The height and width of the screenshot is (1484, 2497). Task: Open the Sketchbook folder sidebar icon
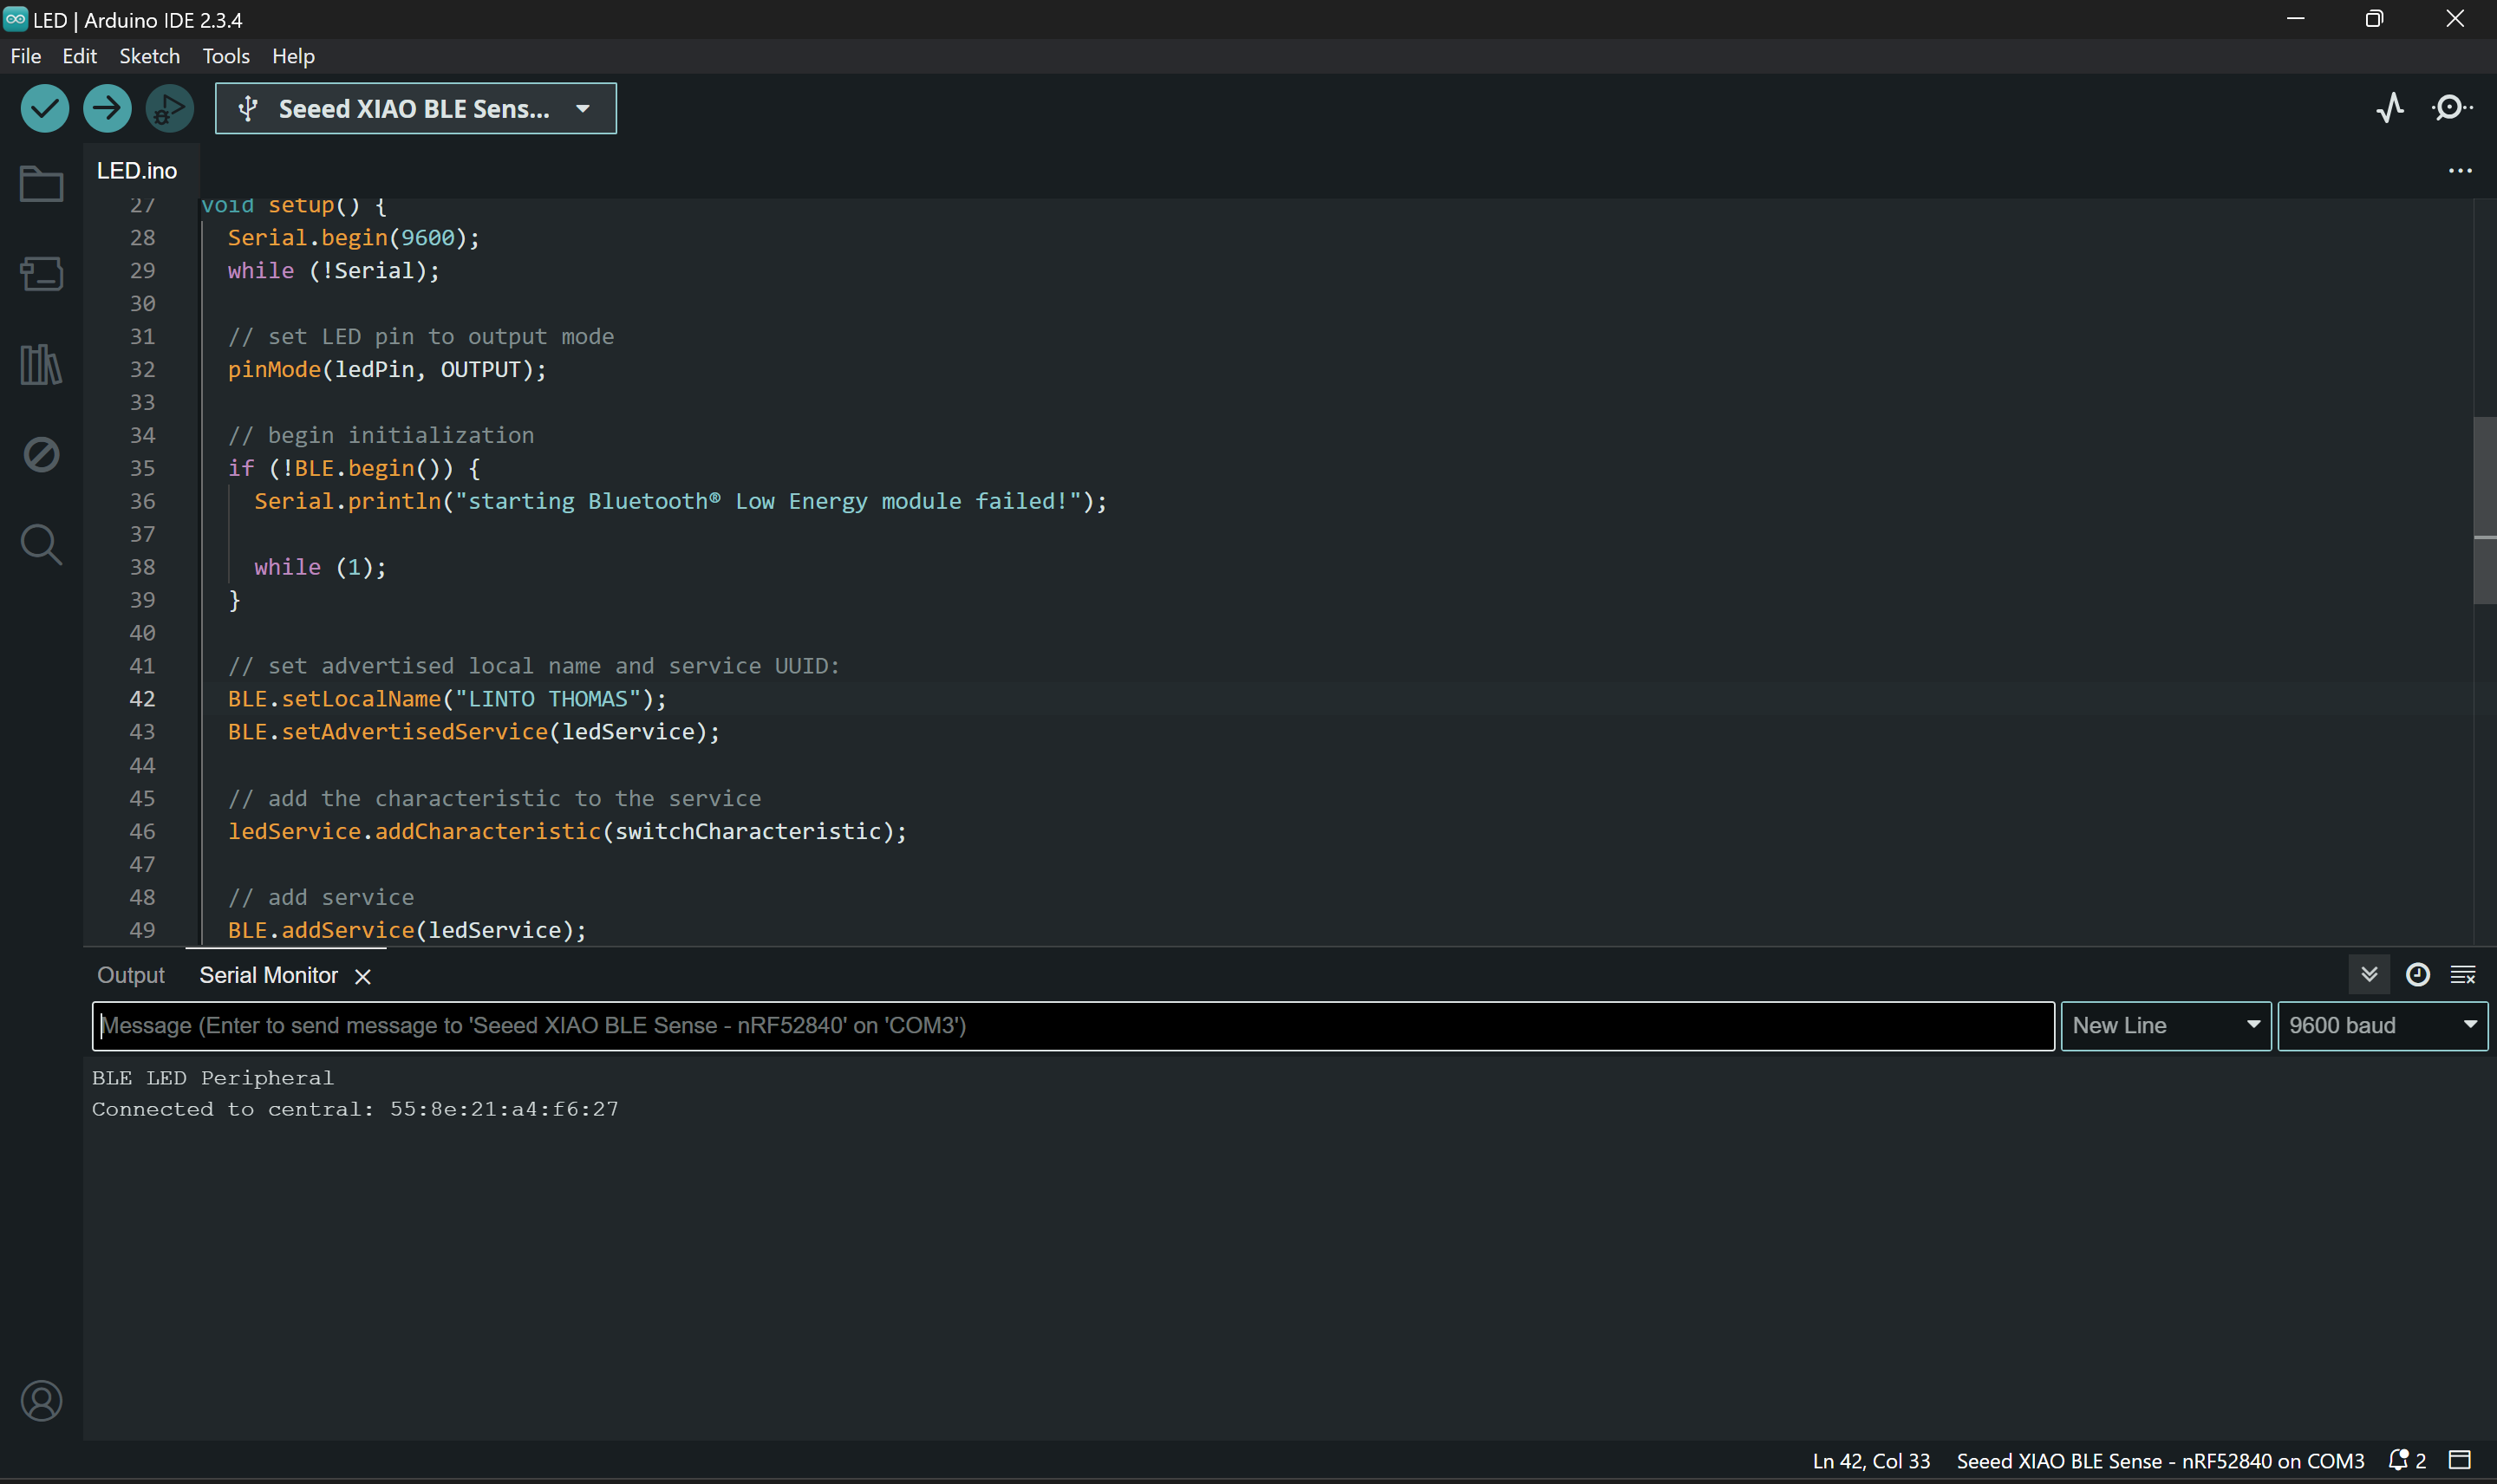41,184
